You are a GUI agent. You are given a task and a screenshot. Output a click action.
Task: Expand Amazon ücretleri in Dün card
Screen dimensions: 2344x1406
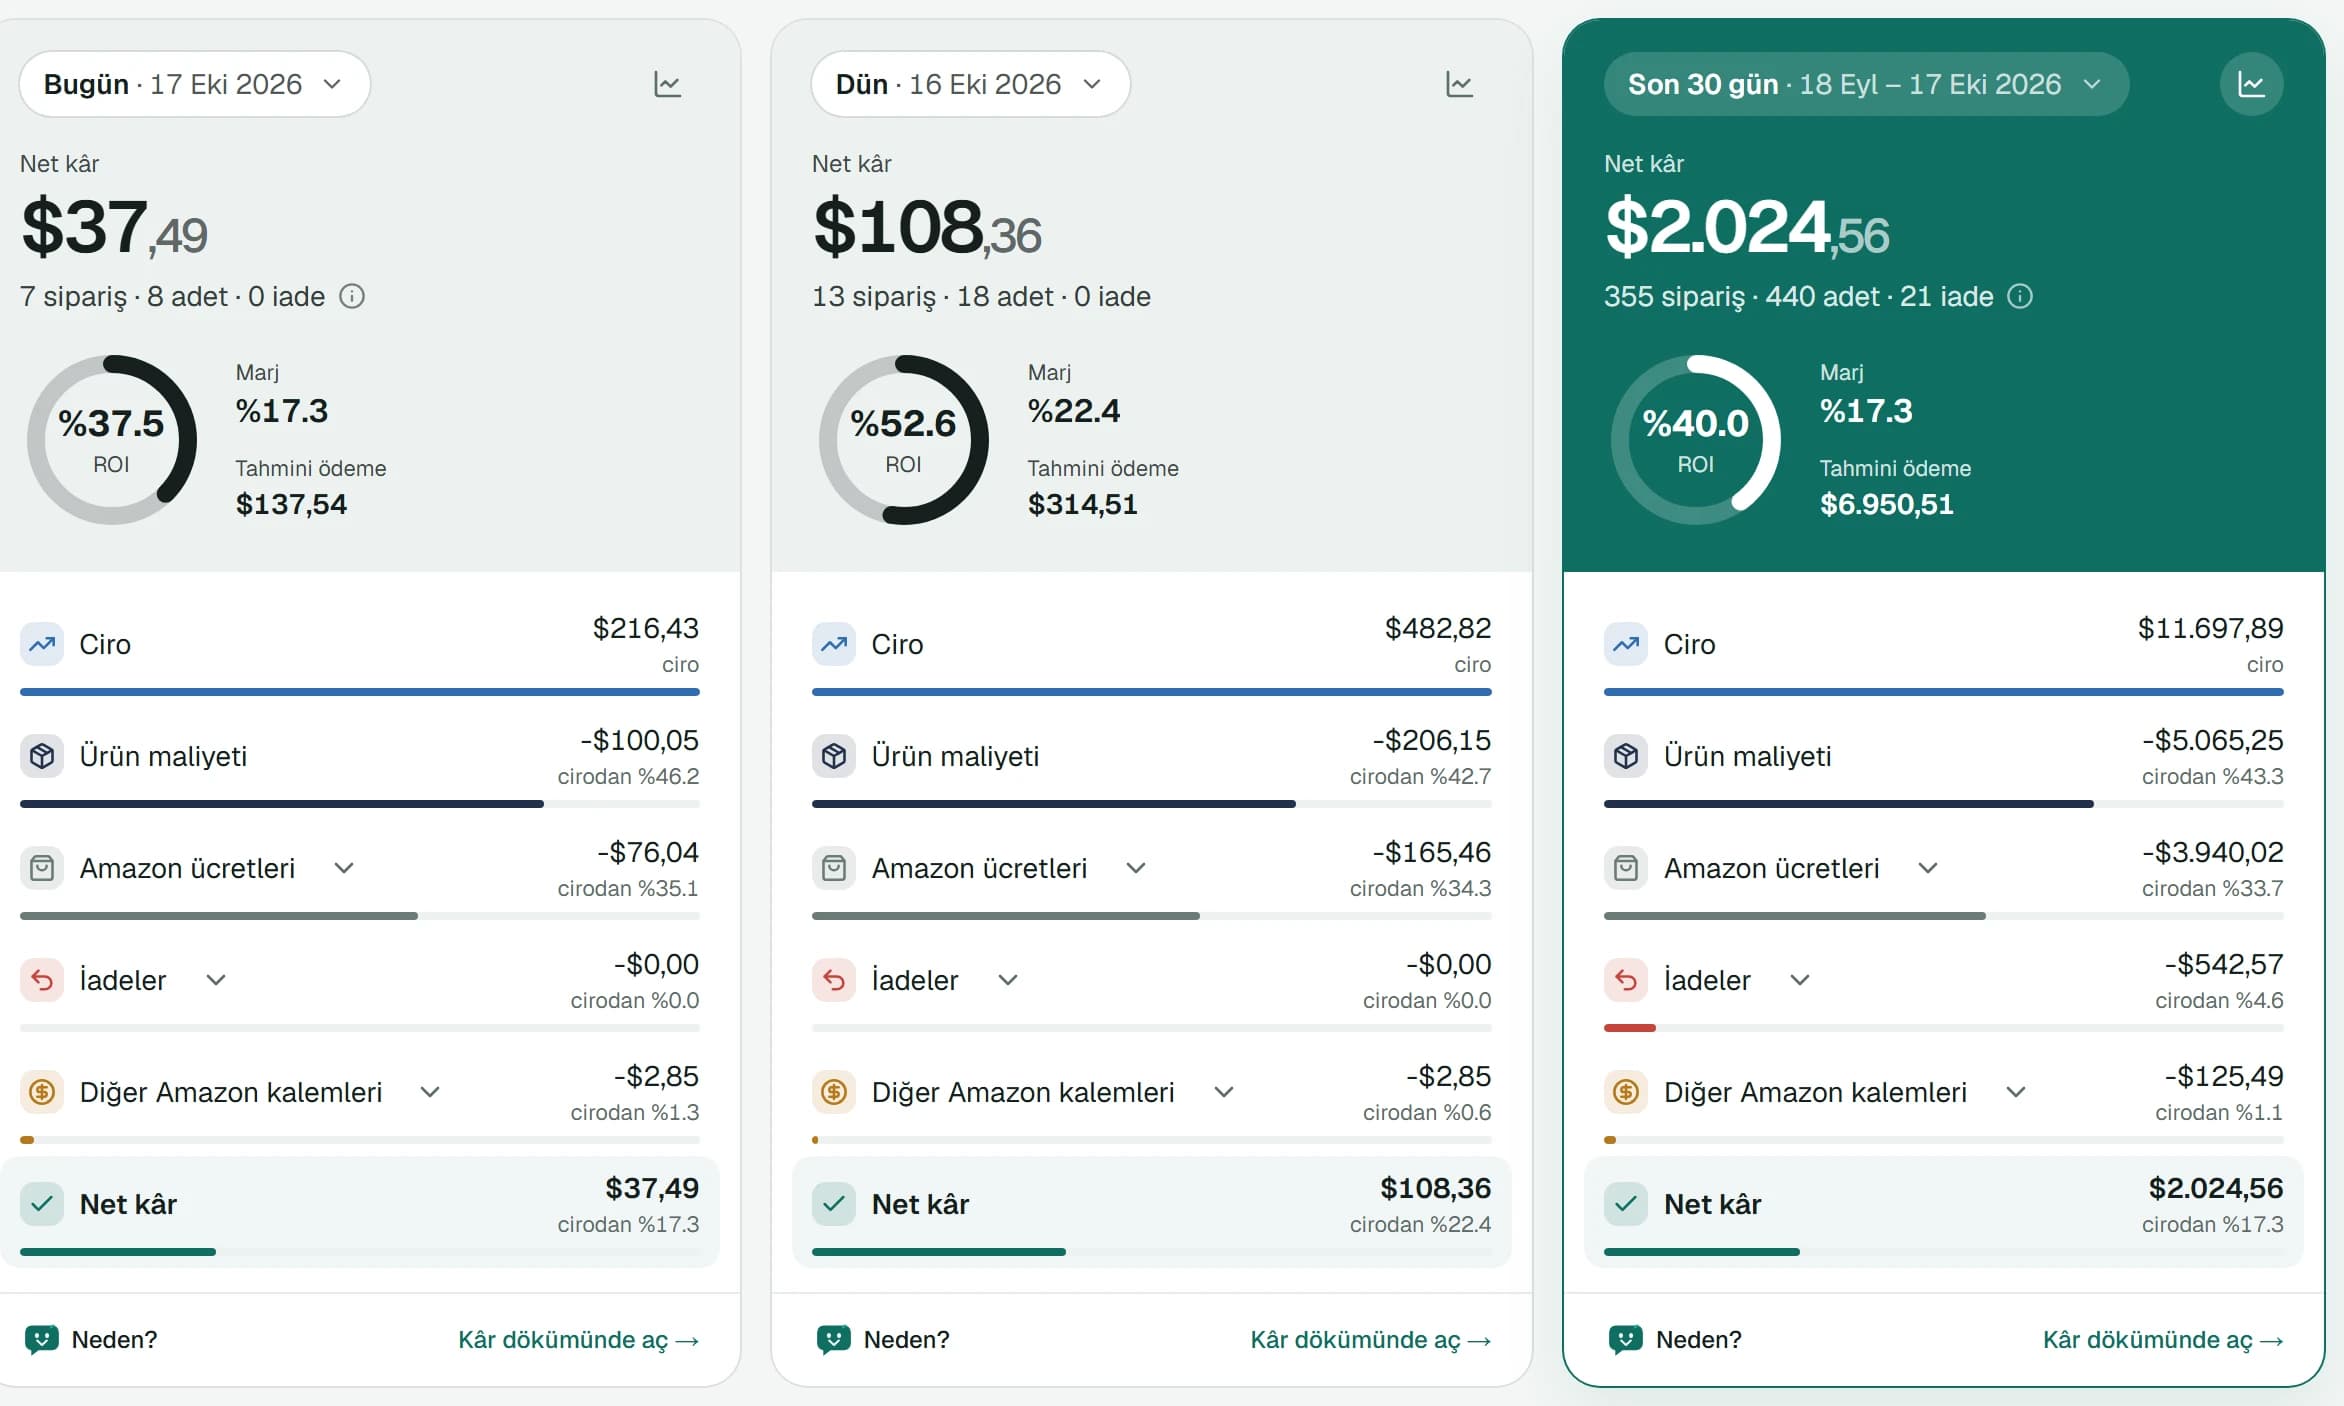(1136, 868)
